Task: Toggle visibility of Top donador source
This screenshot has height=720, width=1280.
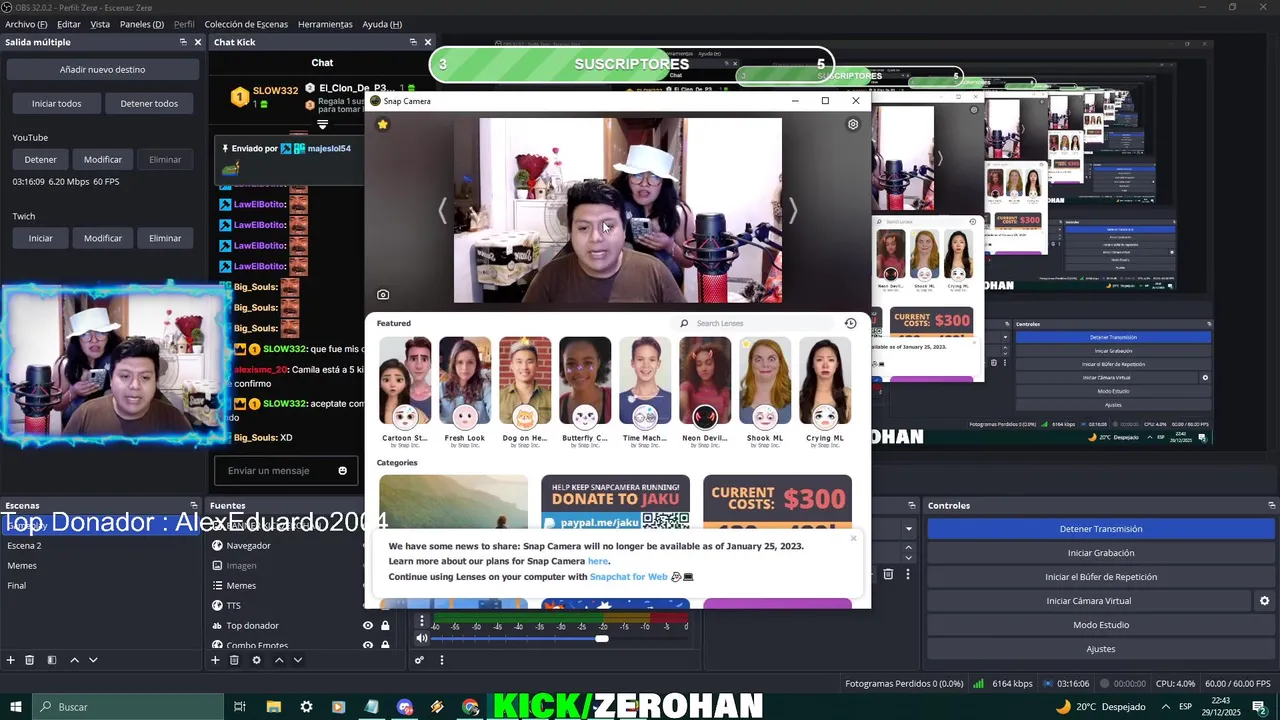Action: [x=368, y=626]
